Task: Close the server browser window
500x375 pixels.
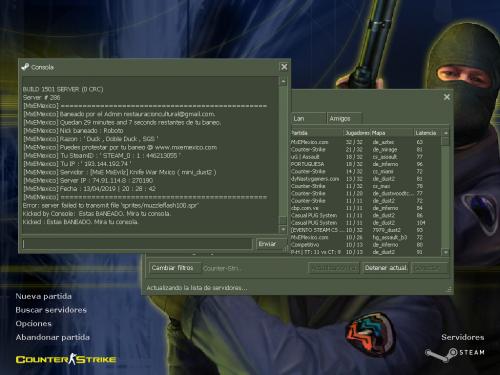Action: (447, 97)
